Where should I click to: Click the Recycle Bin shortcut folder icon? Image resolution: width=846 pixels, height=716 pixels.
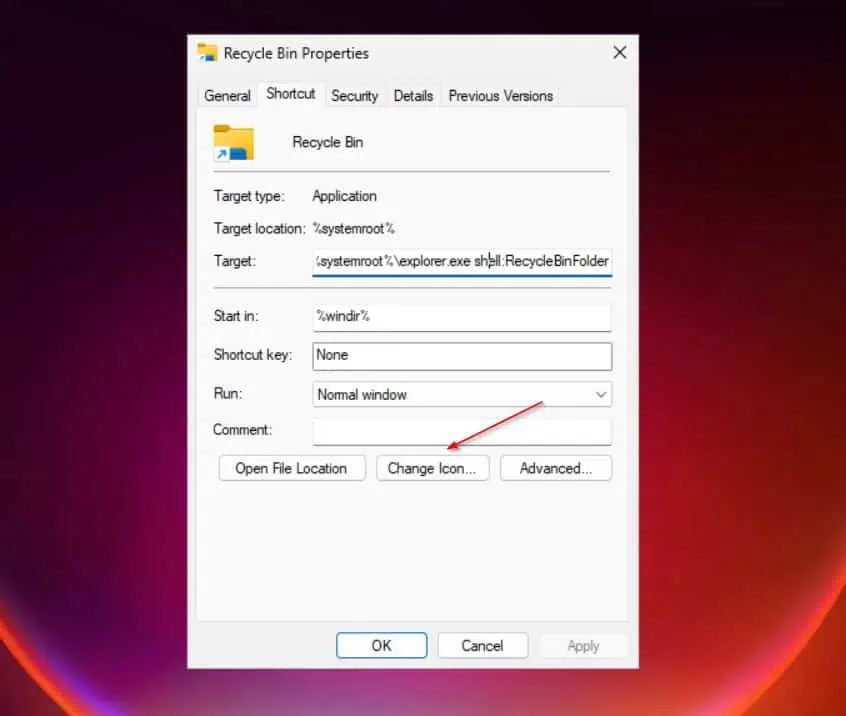pos(234,143)
